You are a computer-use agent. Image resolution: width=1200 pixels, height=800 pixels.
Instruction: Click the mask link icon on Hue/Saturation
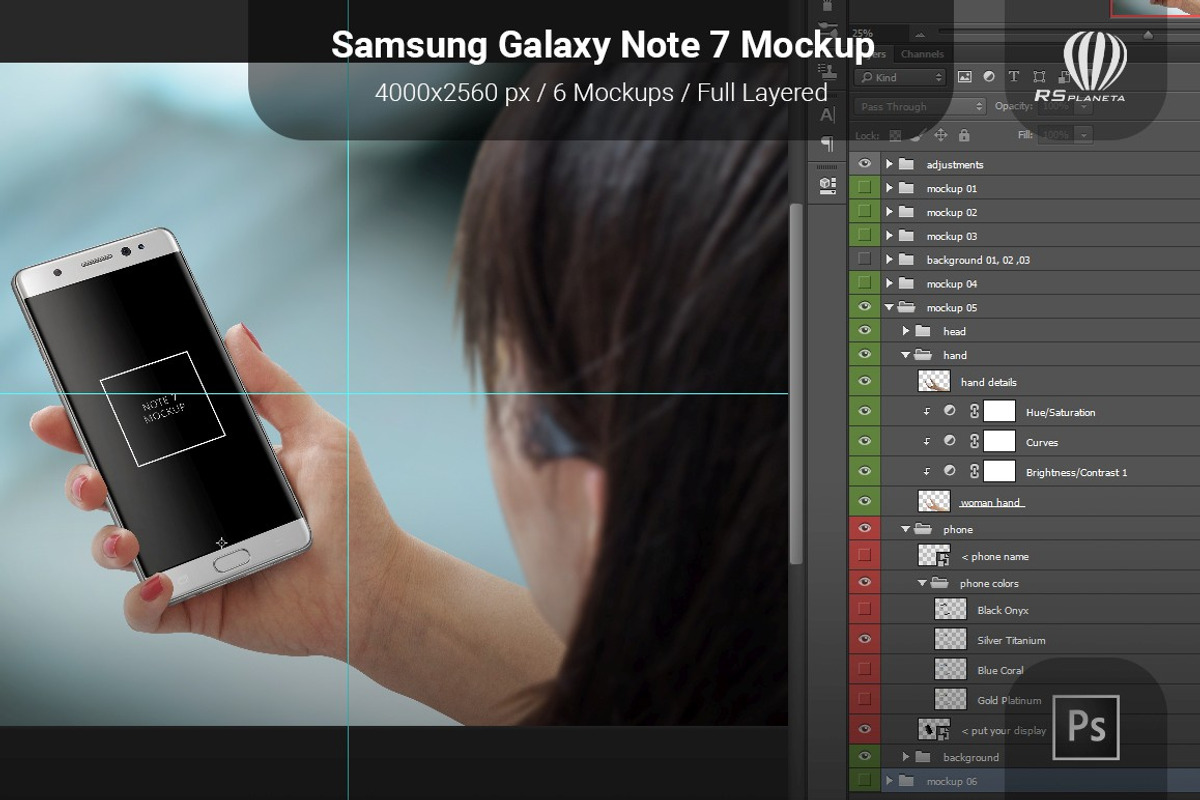click(x=973, y=411)
